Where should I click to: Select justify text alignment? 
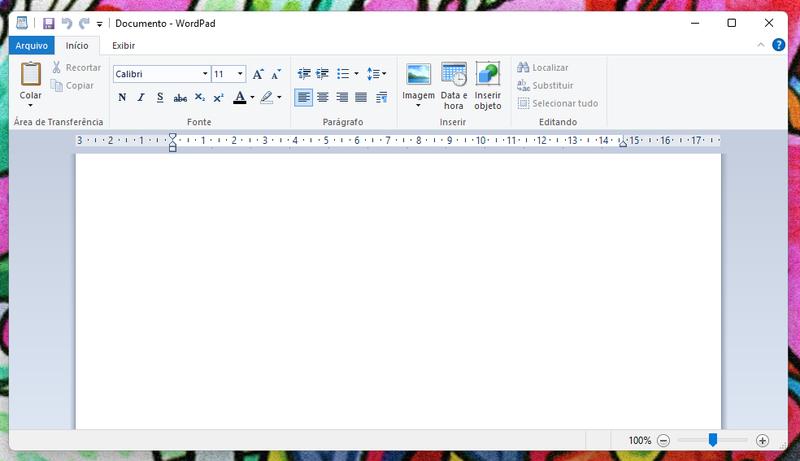coord(361,97)
